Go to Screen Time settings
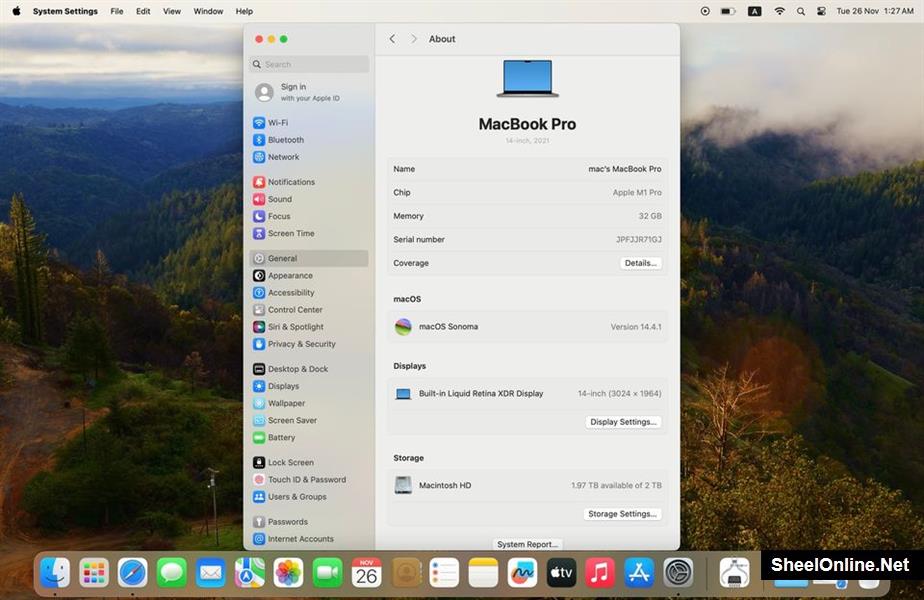This screenshot has width=924, height=600. 309,233
